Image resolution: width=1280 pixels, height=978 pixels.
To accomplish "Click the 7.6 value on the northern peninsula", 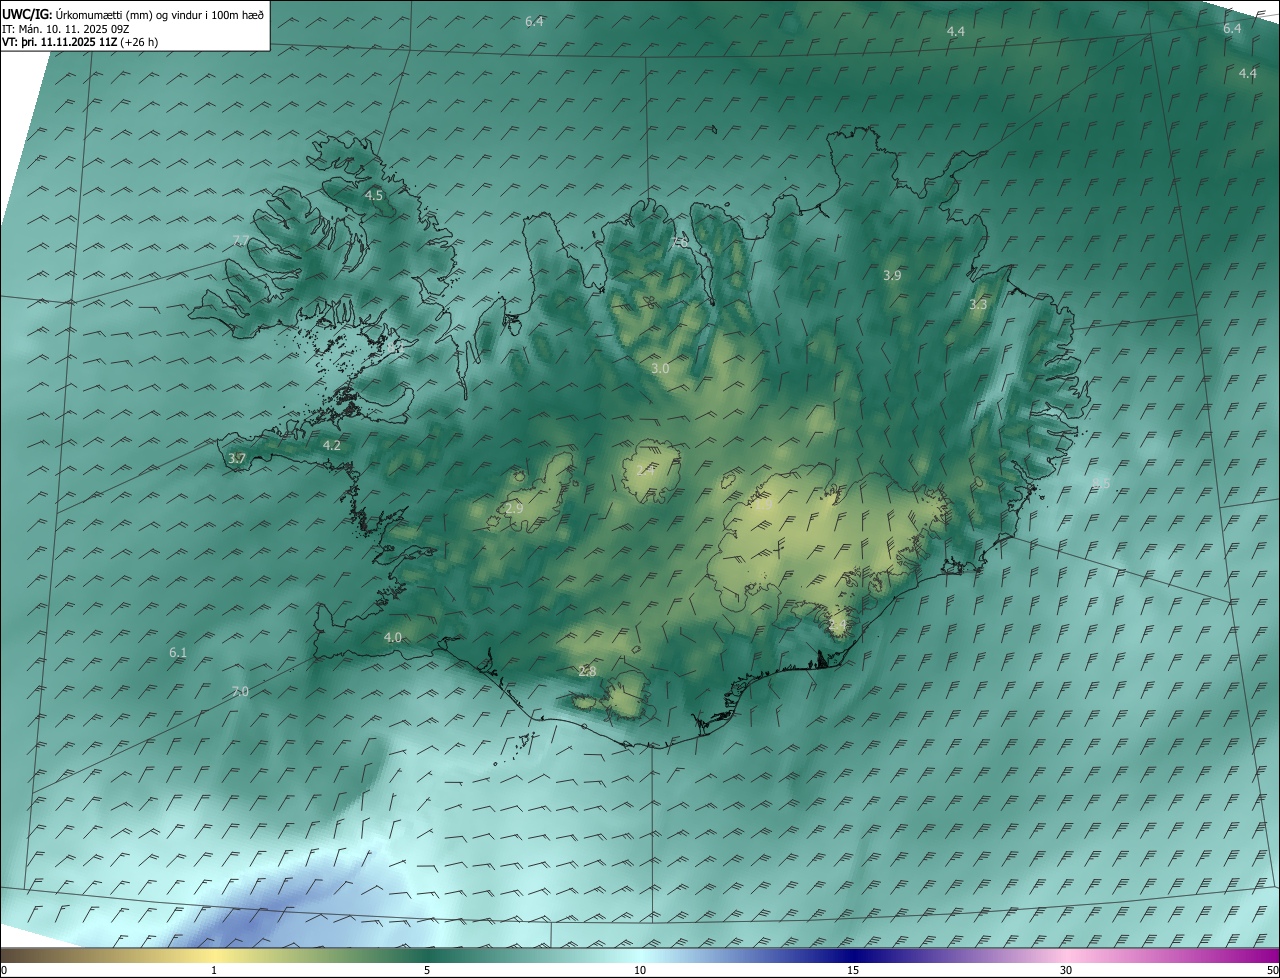I will point(681,241).
